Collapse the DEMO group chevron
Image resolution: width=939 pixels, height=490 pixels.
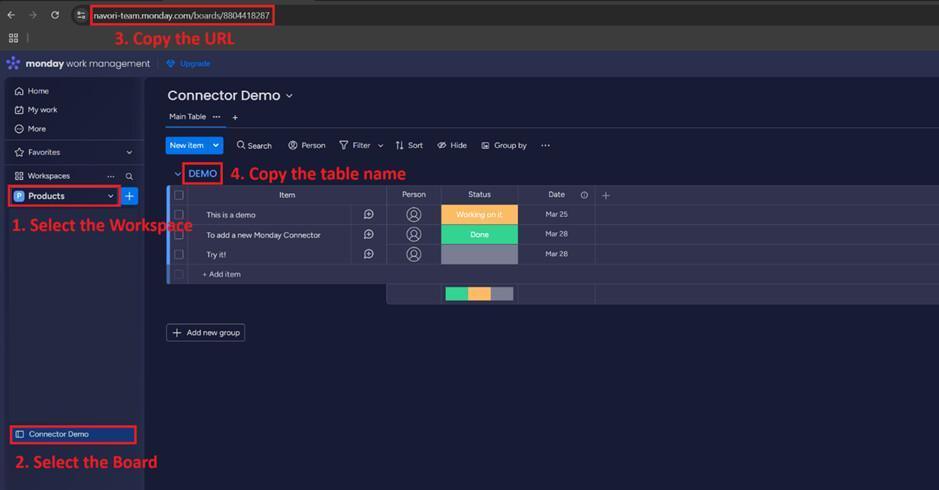point(177,174)
